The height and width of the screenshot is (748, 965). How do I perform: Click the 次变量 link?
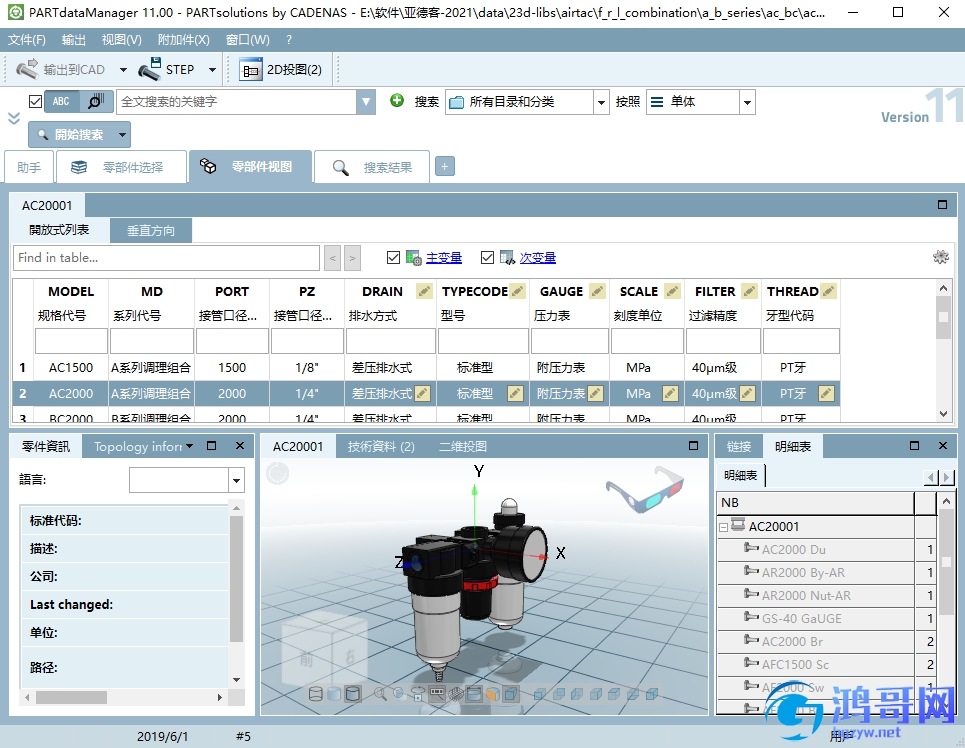(537, 258)
